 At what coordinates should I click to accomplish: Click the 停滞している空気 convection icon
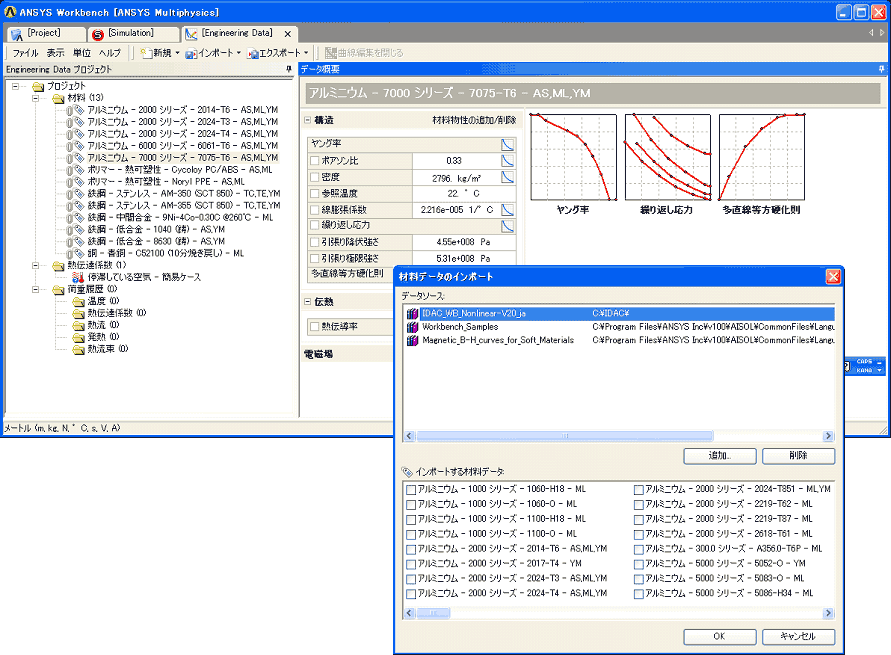coord(78,277)
